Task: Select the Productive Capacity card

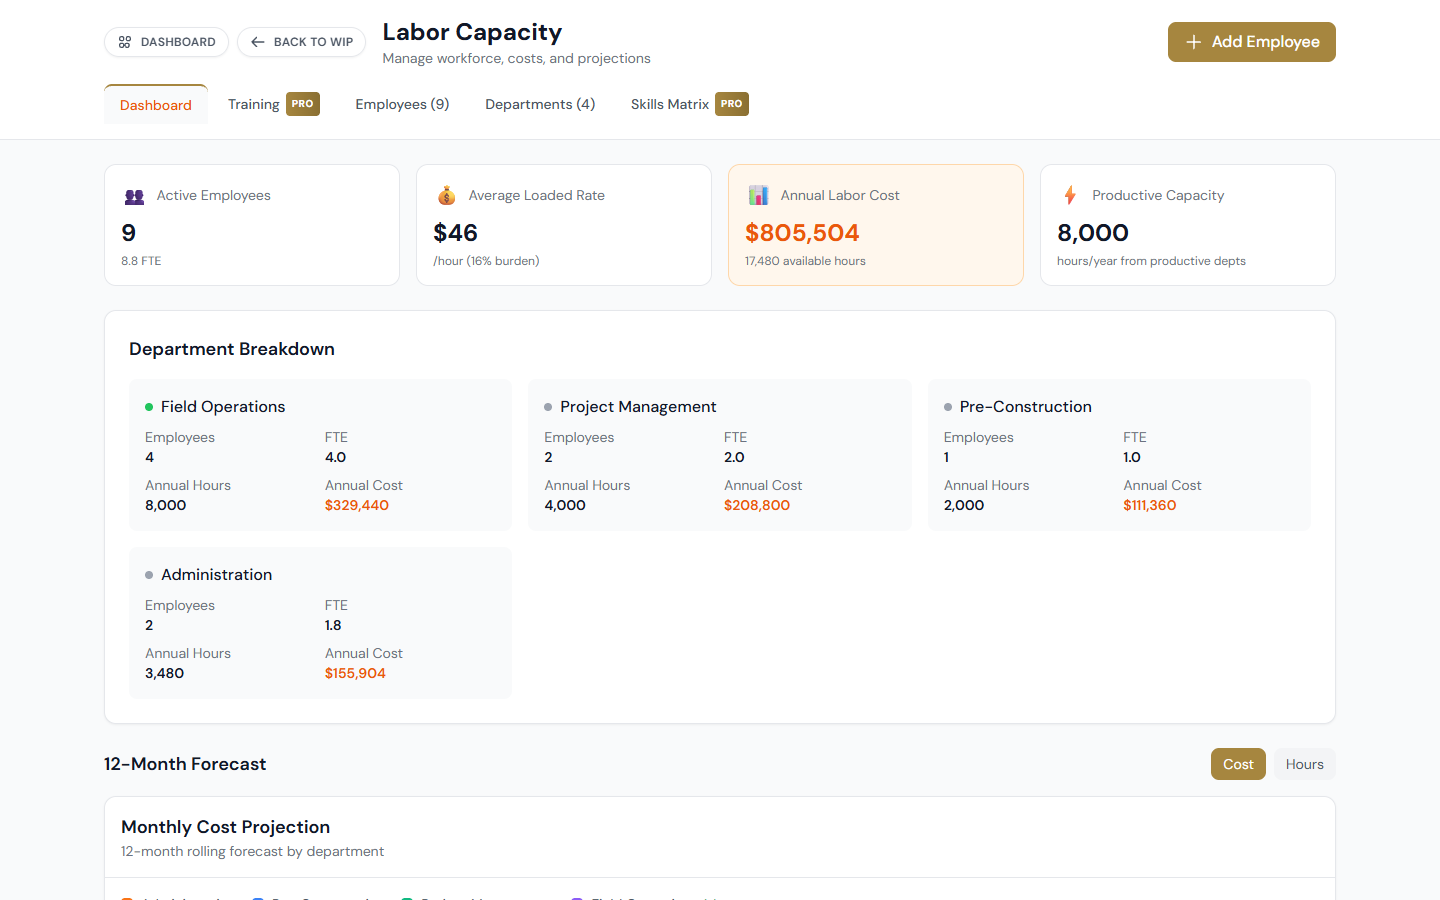Action: (x=1188, y=225)
